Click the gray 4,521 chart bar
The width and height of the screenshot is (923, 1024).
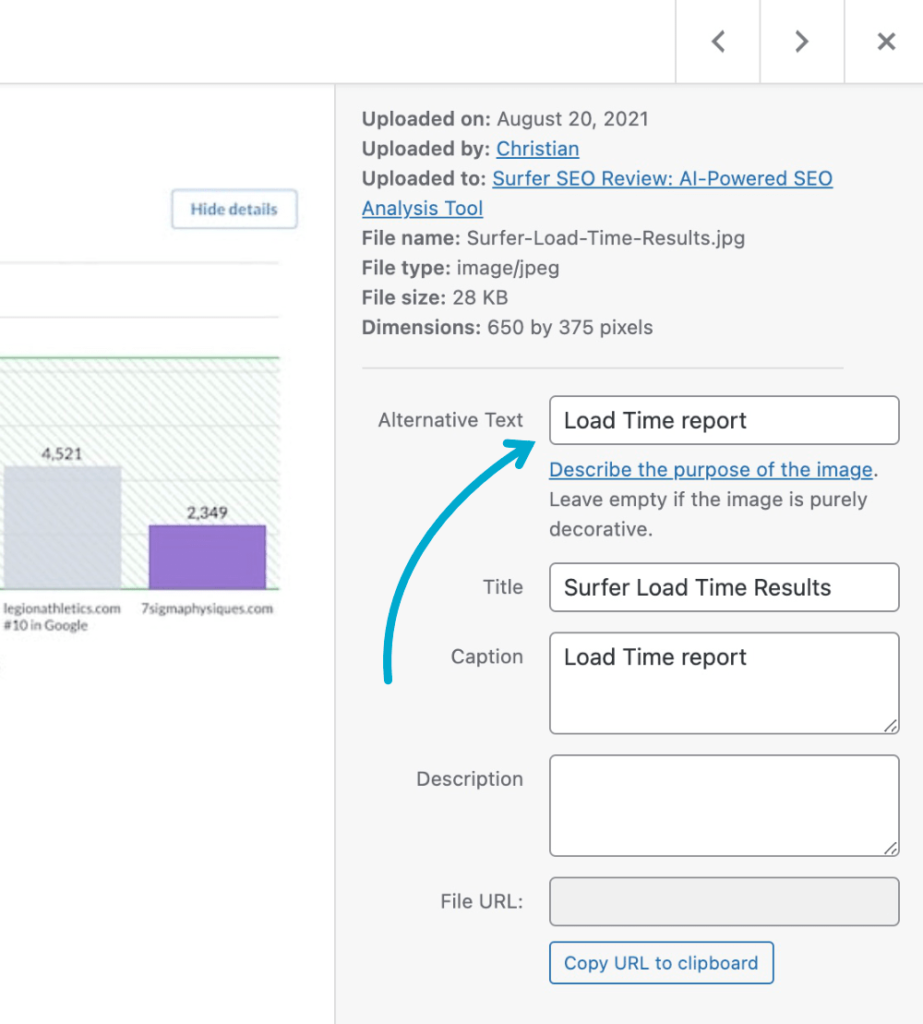pyautogui.click(x=63, y=527)
